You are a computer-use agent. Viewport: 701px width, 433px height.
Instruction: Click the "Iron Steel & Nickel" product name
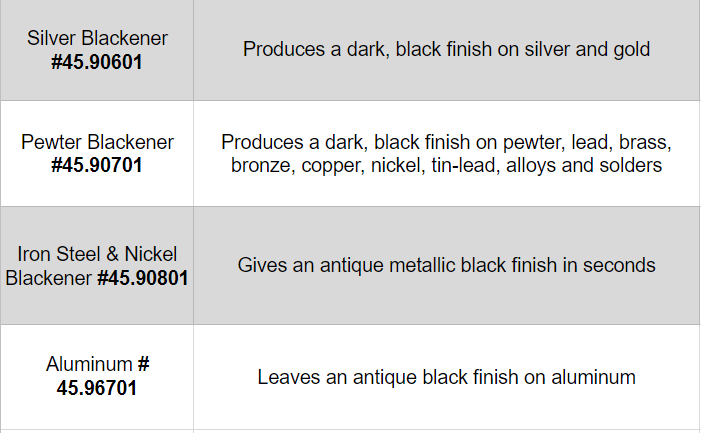(97, 254)
